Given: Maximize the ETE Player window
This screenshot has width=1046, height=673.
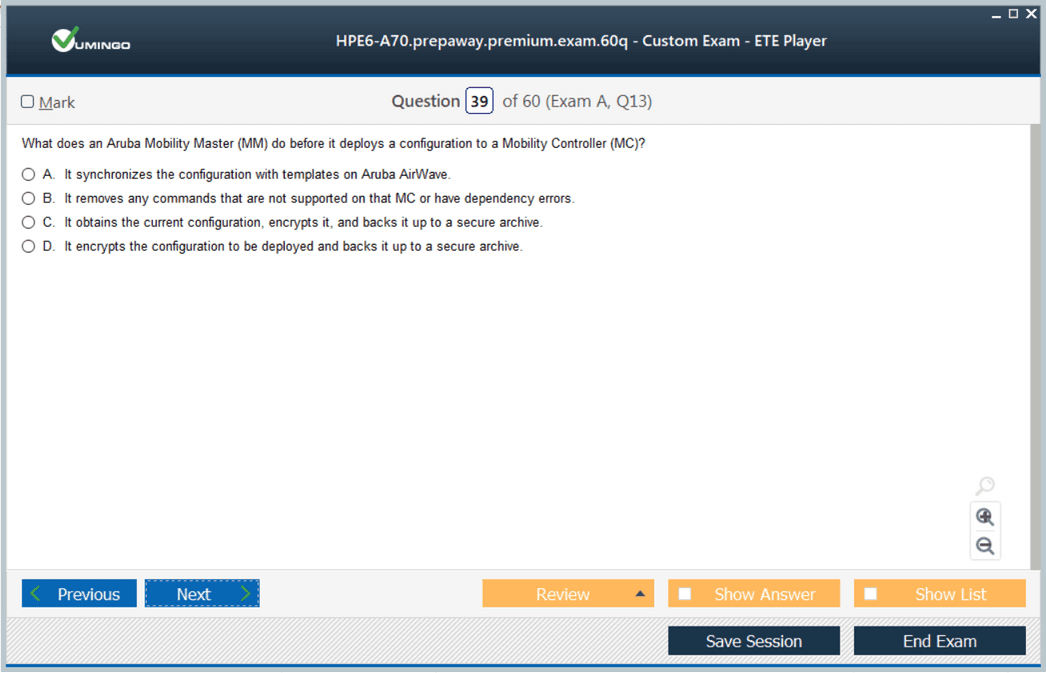Looking at the screenshot, I should 1013,14.
